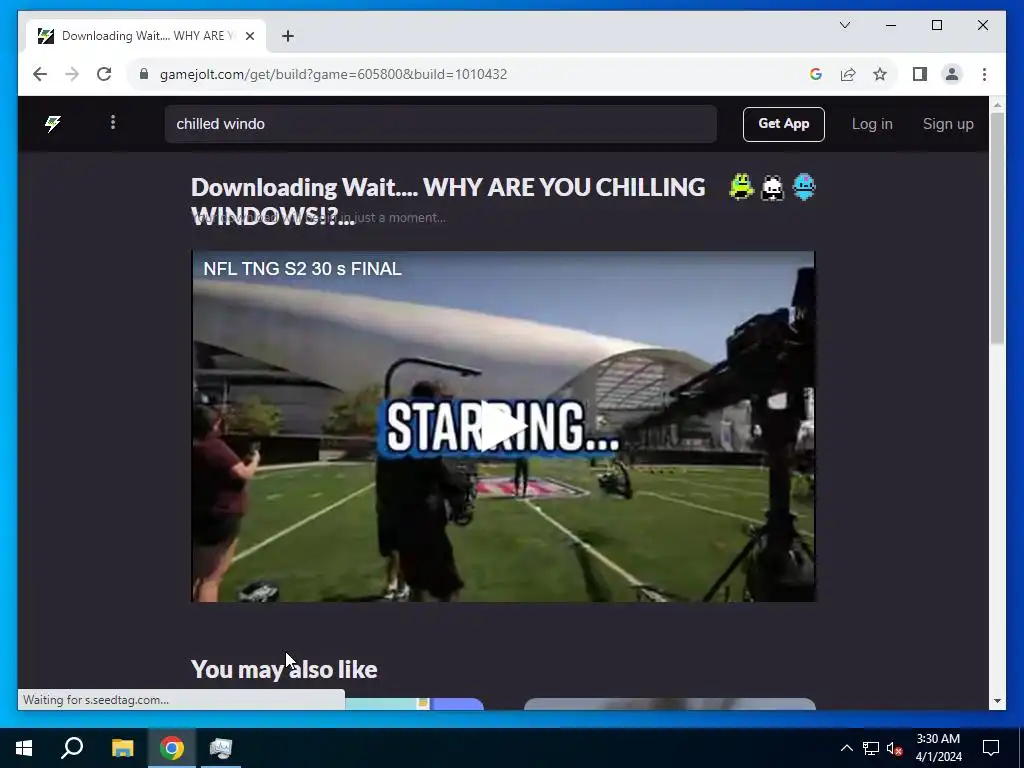The width and height of the screenshot is (1024, 768).
Task: Select the 'Downloading Wait...' browser tab
Action: pos(146,36)
